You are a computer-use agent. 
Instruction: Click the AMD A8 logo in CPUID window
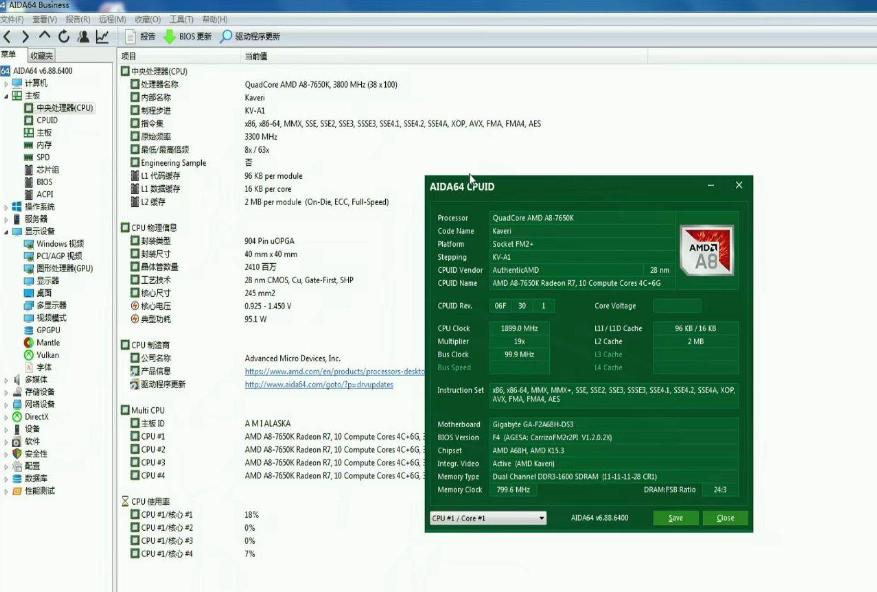706,251
